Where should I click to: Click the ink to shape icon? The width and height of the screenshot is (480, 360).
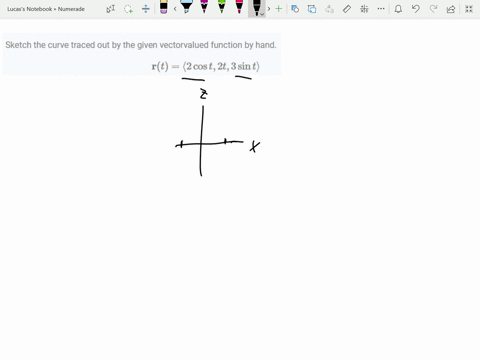(x=312, y=9)
